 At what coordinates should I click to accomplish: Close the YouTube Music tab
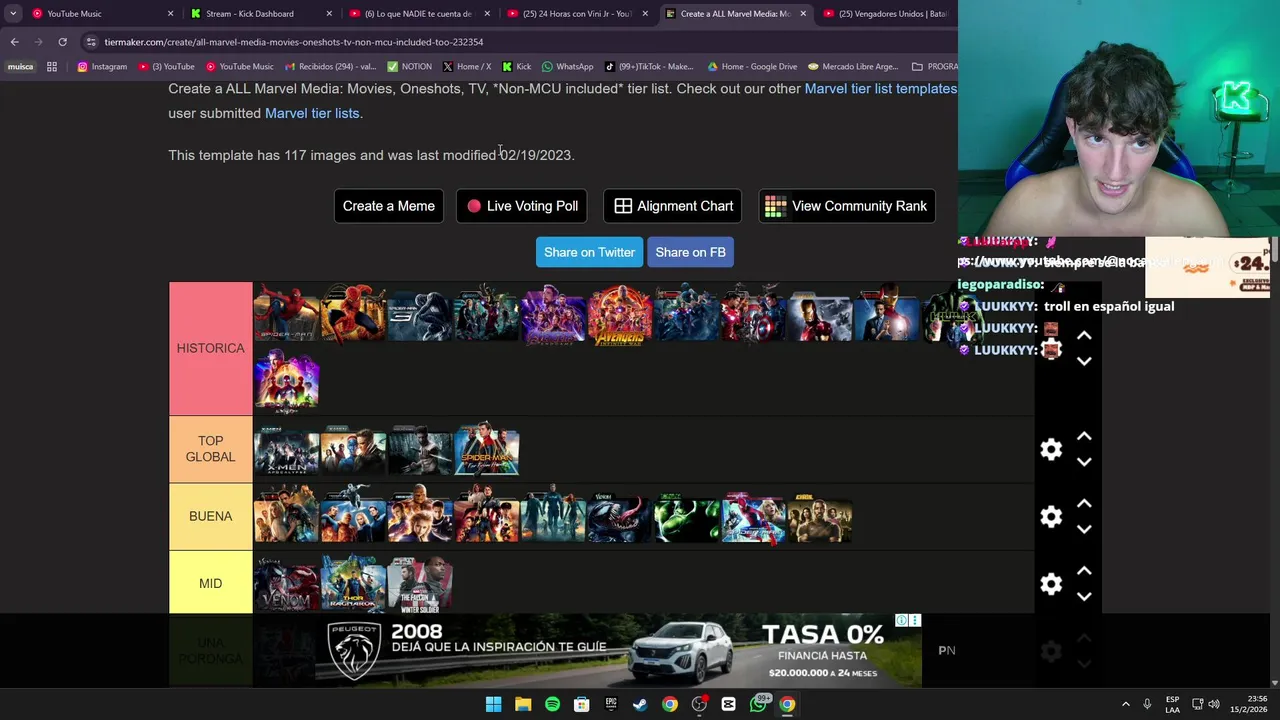pyautogui.click(x=170, y=14)
